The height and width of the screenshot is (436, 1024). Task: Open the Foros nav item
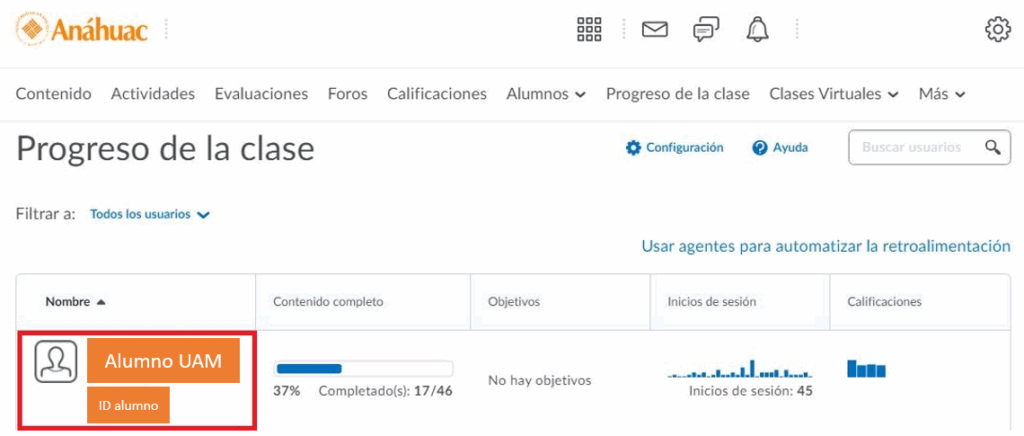(x=347, y=94)
